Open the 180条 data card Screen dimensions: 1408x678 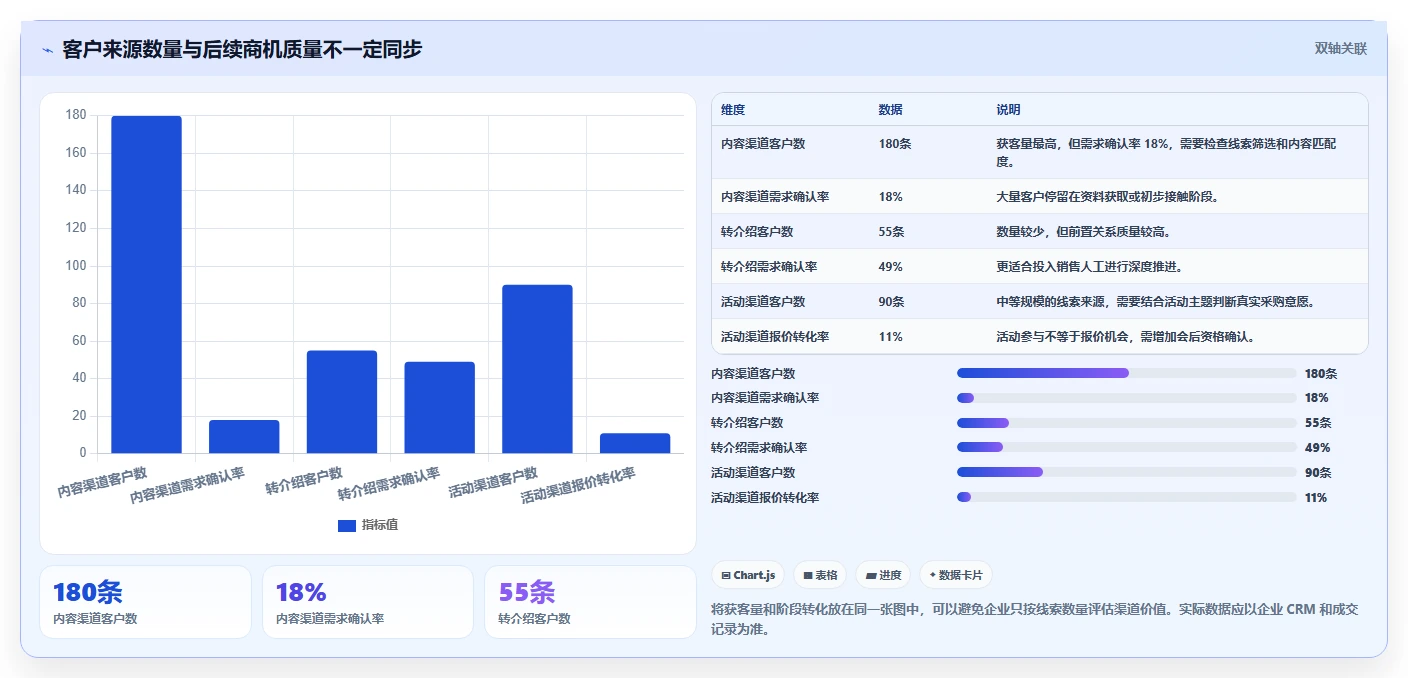click(x=145, y=602)
